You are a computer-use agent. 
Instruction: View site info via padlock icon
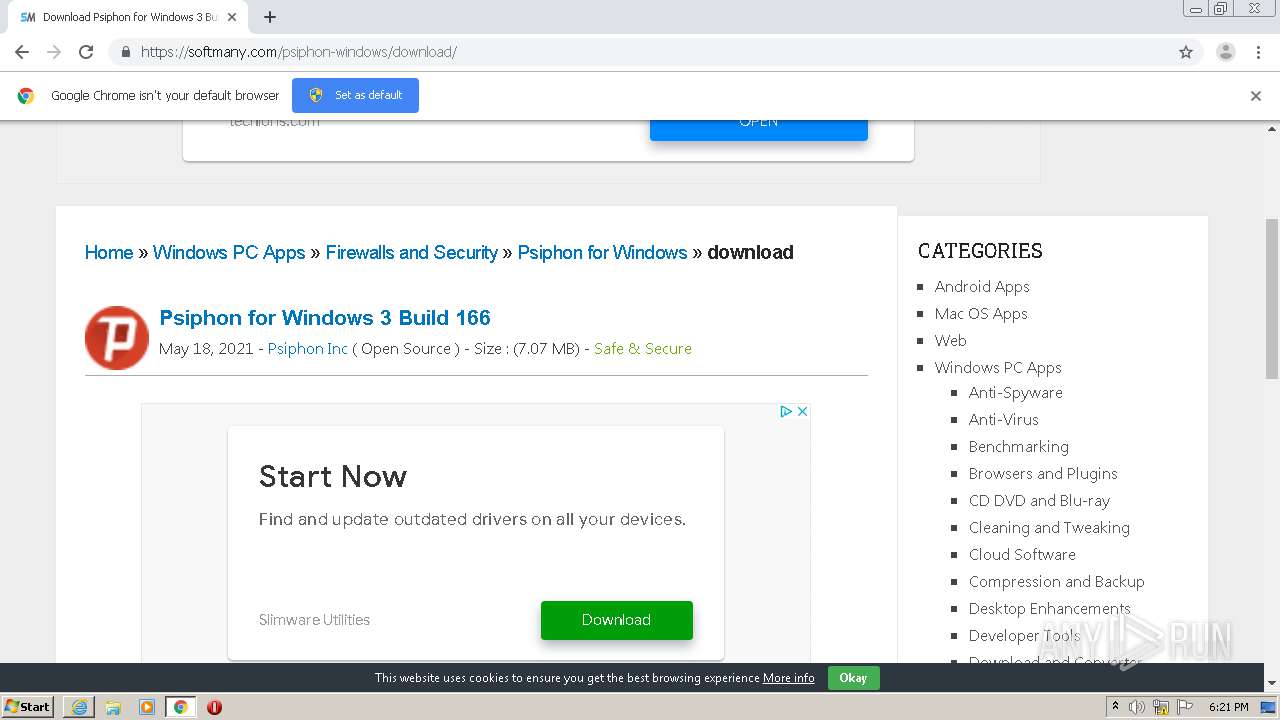click(126, 52)
